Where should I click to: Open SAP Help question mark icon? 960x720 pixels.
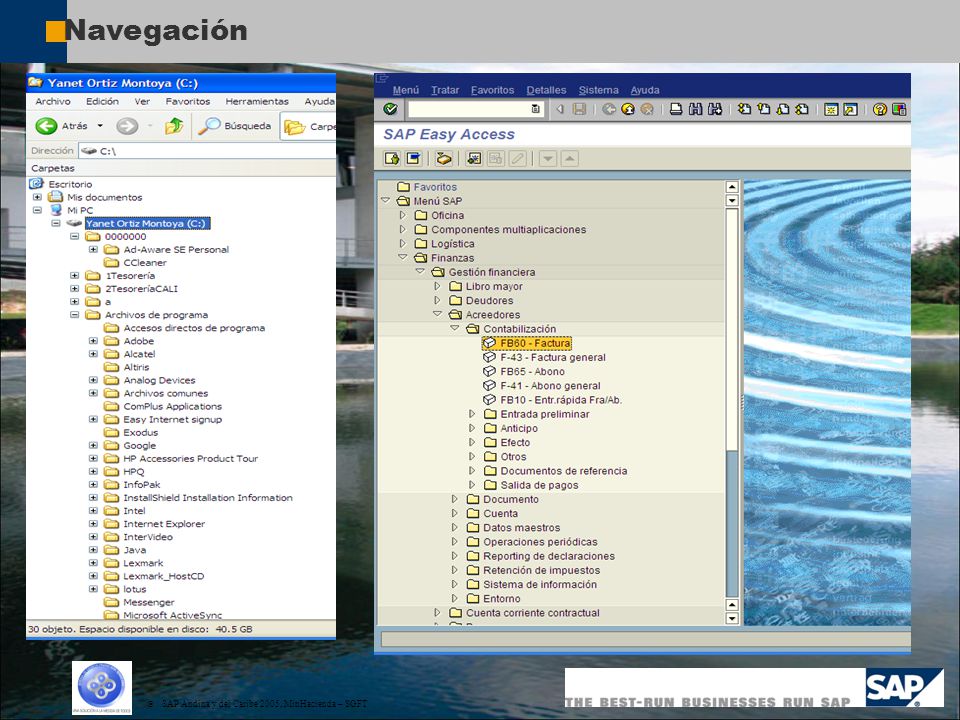coord(880,109)
